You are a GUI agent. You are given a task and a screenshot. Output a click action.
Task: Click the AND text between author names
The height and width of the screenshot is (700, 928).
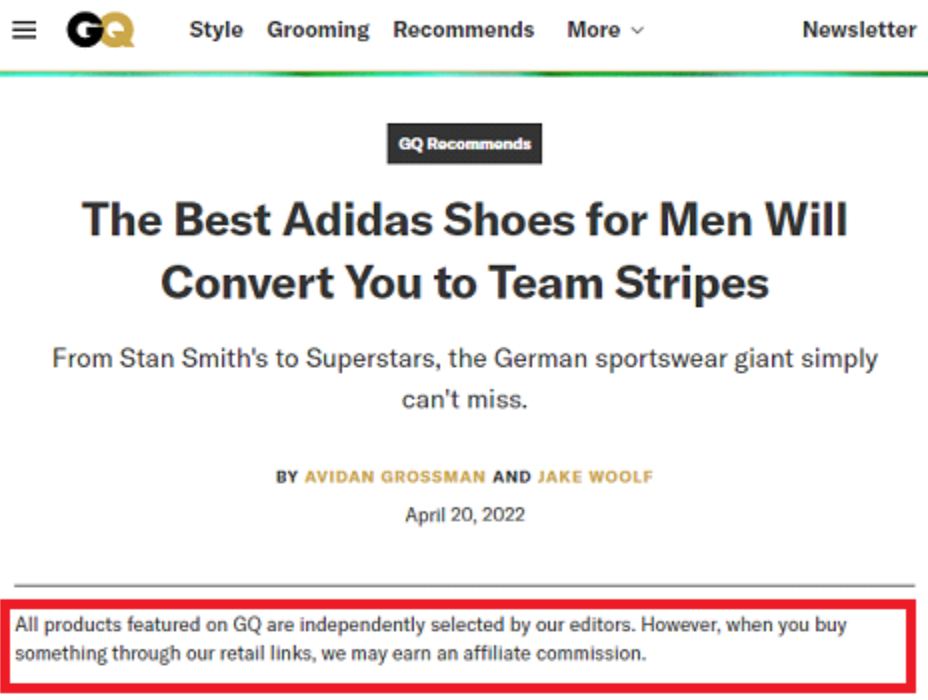(x=511, y=477)
